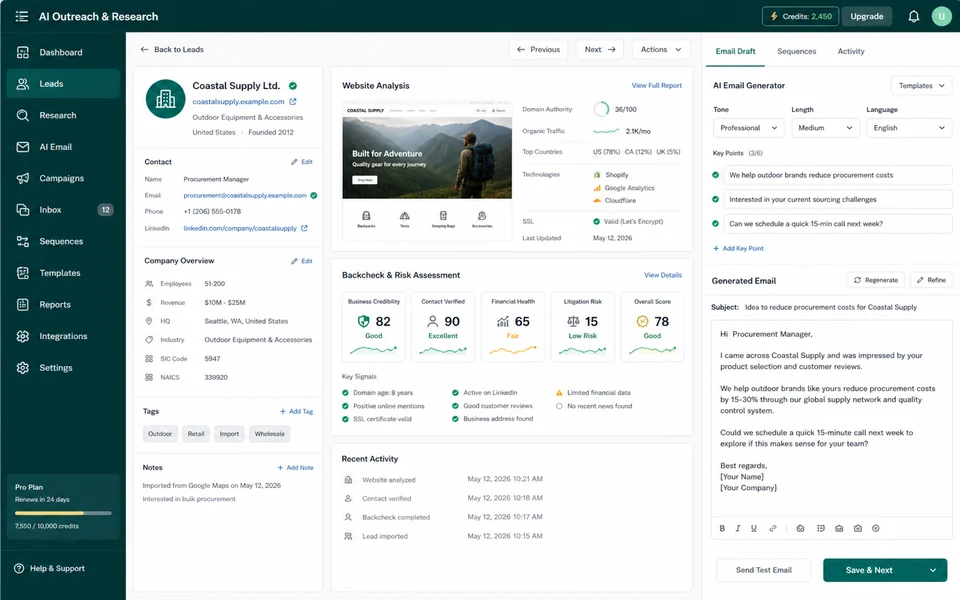The image size is (960, 600).
Task: Click the Templates icon in sidebar
Action: coord(23,273)
